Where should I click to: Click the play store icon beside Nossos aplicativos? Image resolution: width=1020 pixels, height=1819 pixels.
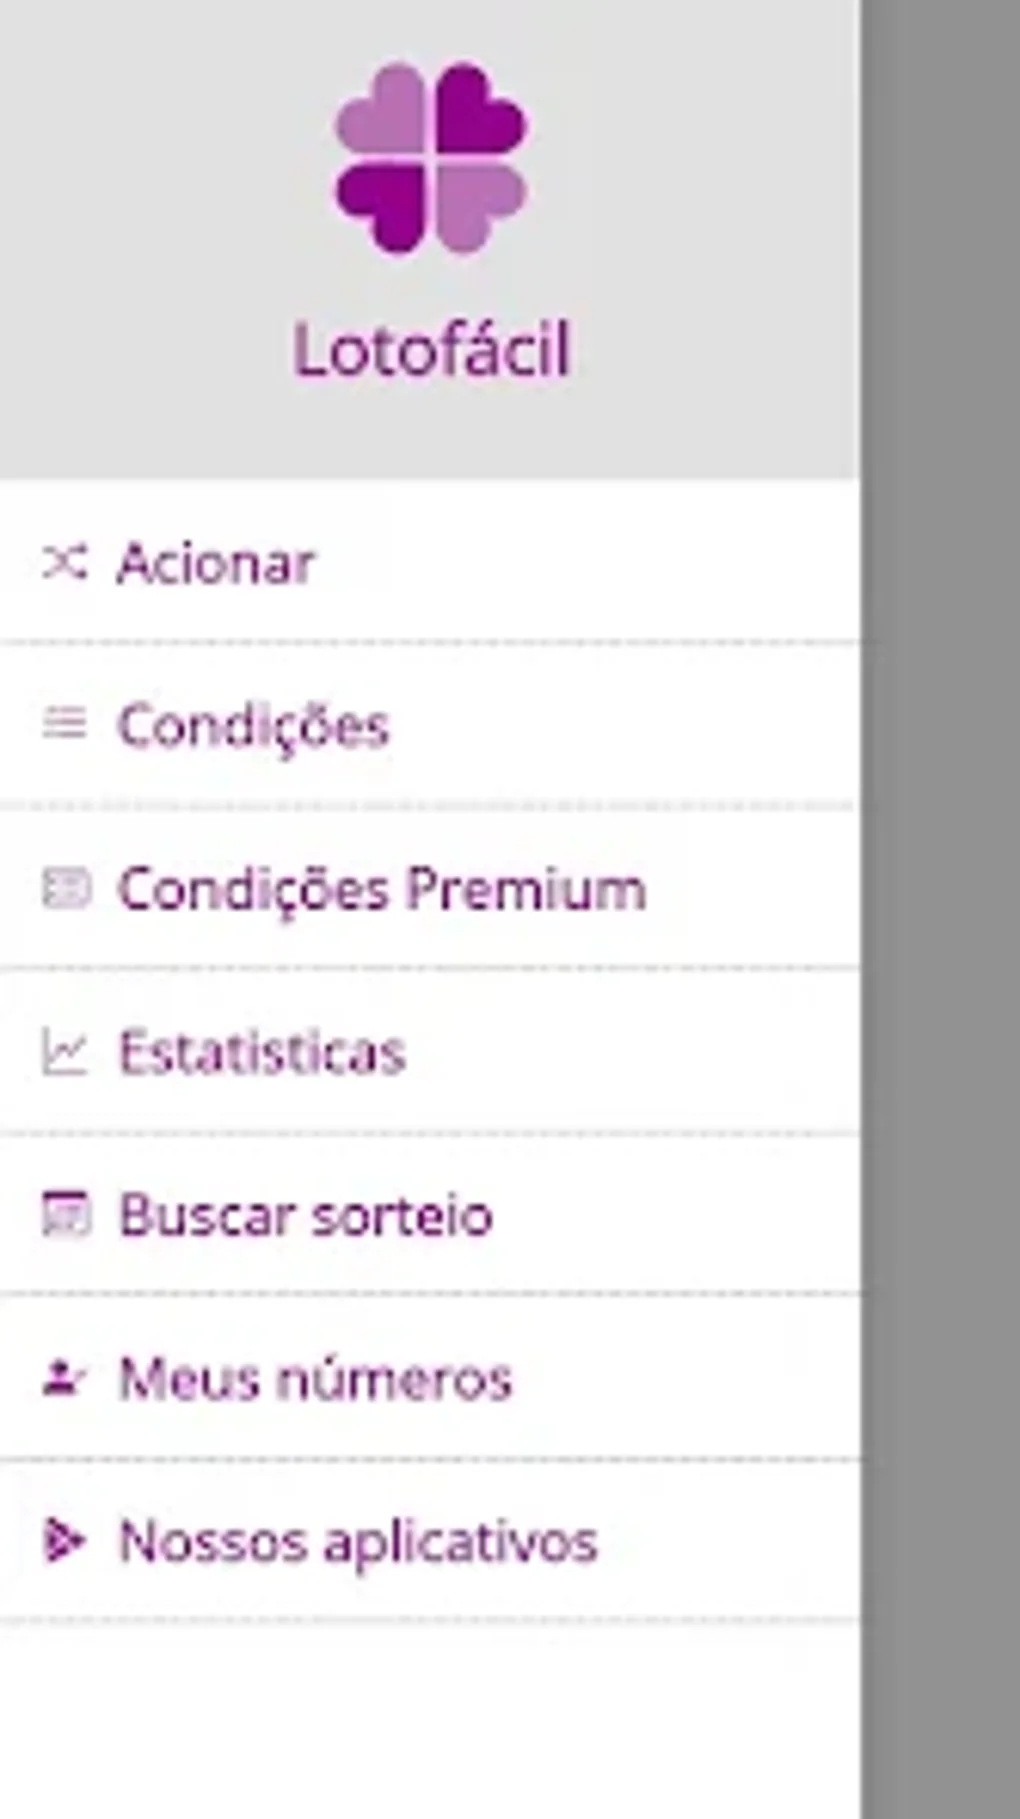[64, 1540]
